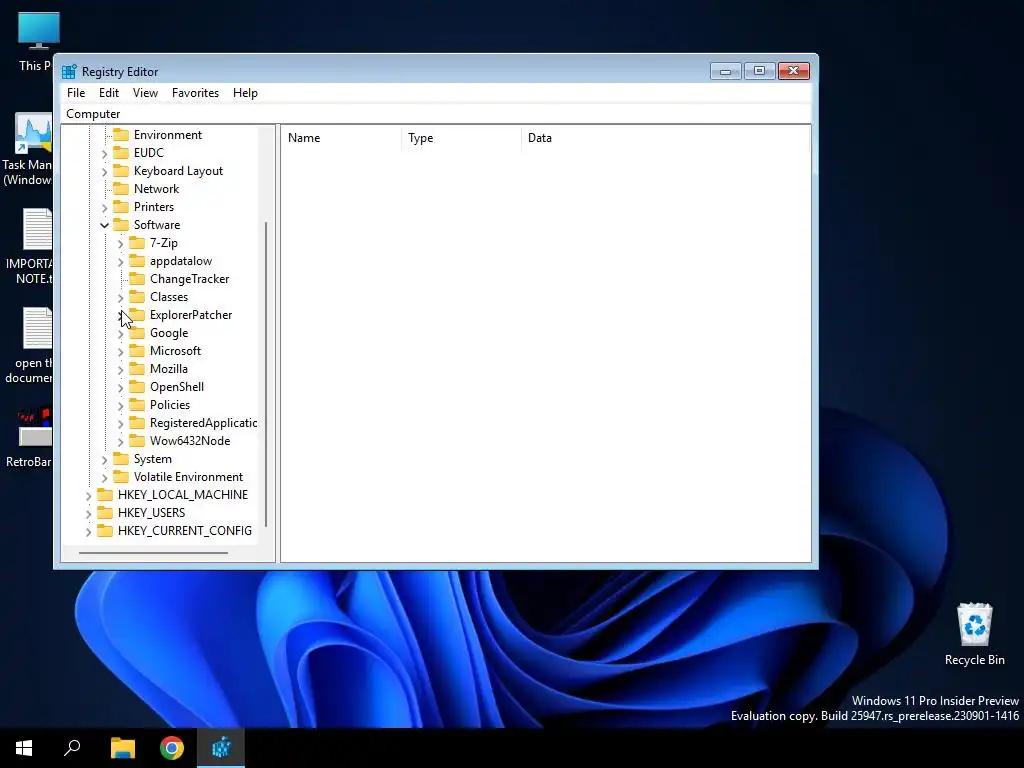
Task: Expand the Policies key
Action: tap(120, 406)
